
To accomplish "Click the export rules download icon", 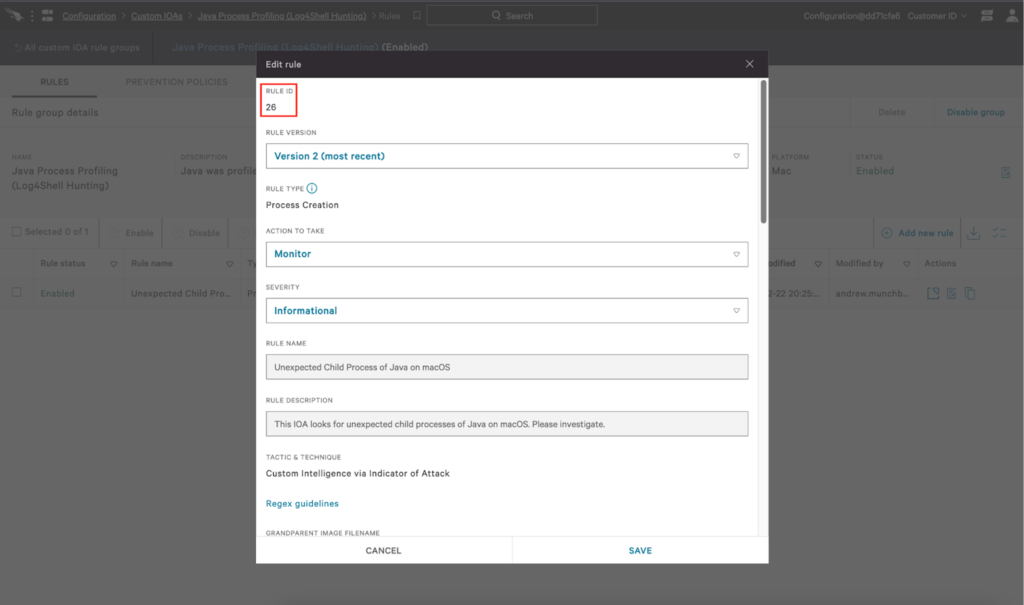I will coord(972,232).
